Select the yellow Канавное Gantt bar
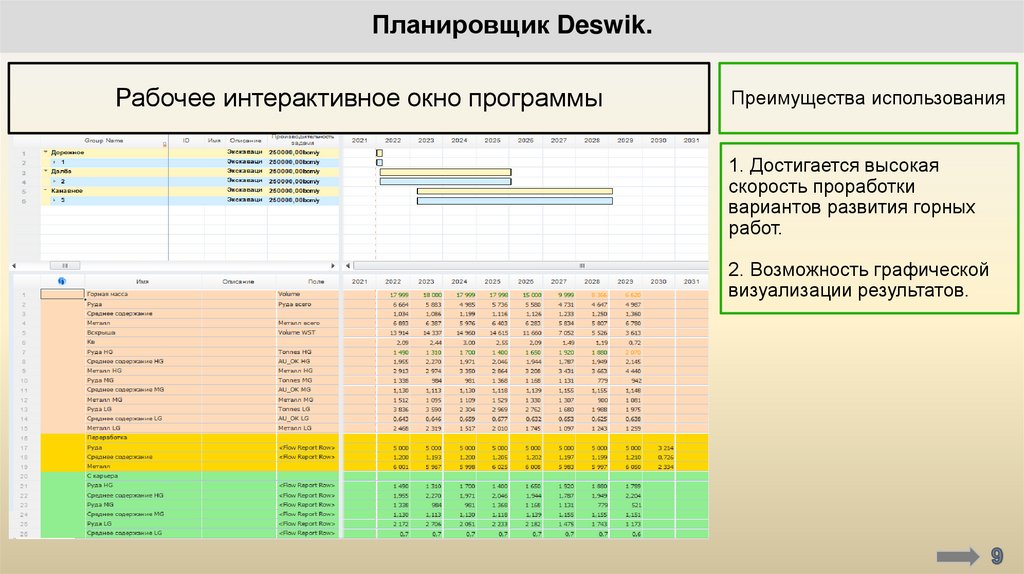Viewport: 1024px width, 574px height. coord(515,191)
